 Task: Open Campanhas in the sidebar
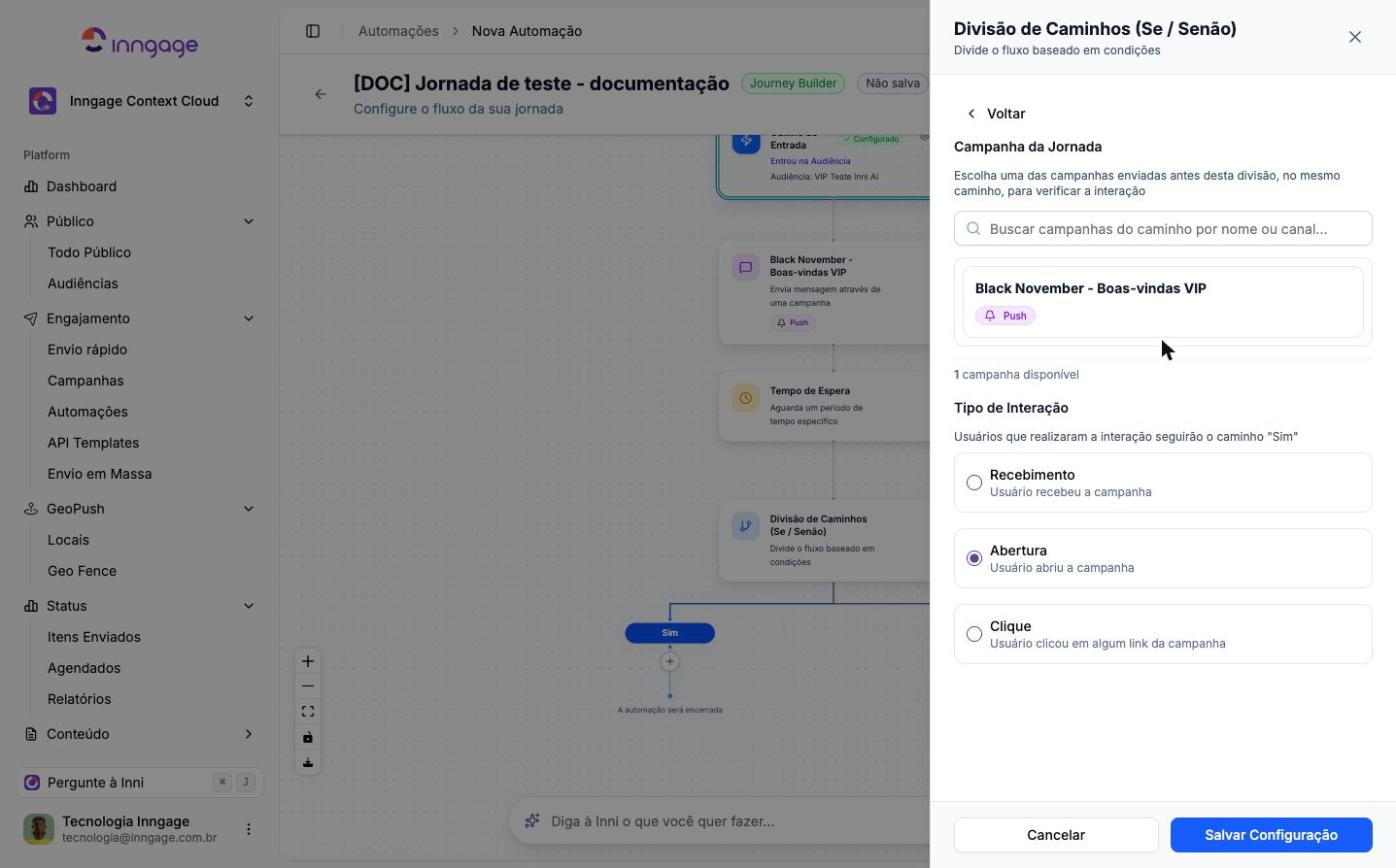pyautogui.click(x=86, y=380)
